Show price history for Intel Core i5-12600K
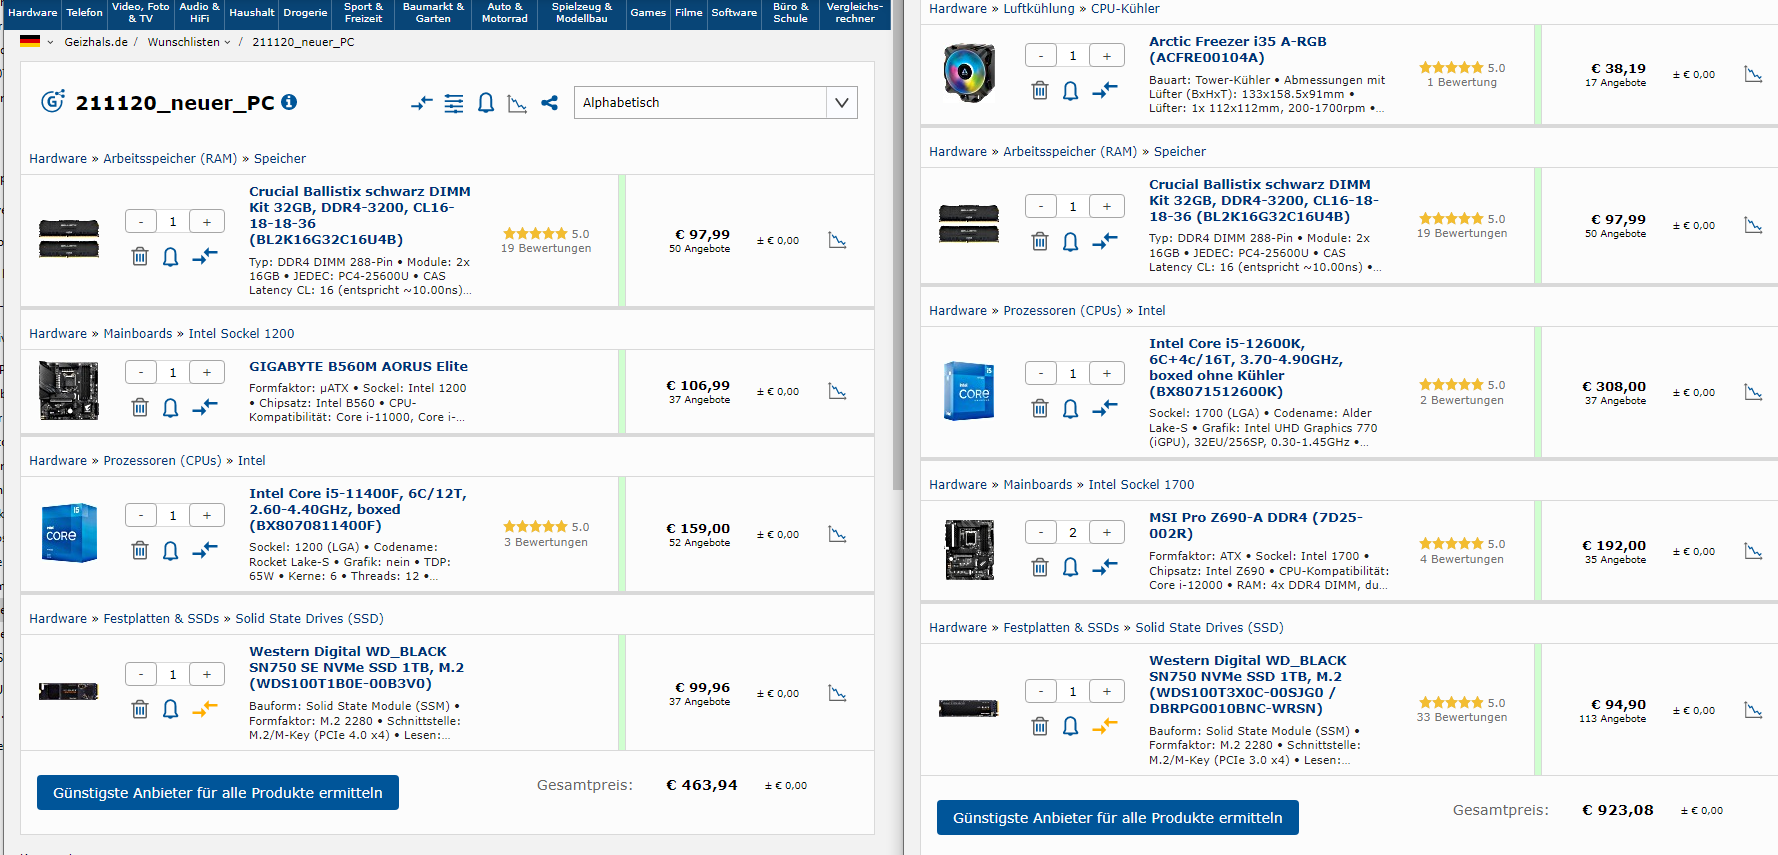Image resolution: width=1778 pixels, height=855 pixels. (x=1753, y=392)
